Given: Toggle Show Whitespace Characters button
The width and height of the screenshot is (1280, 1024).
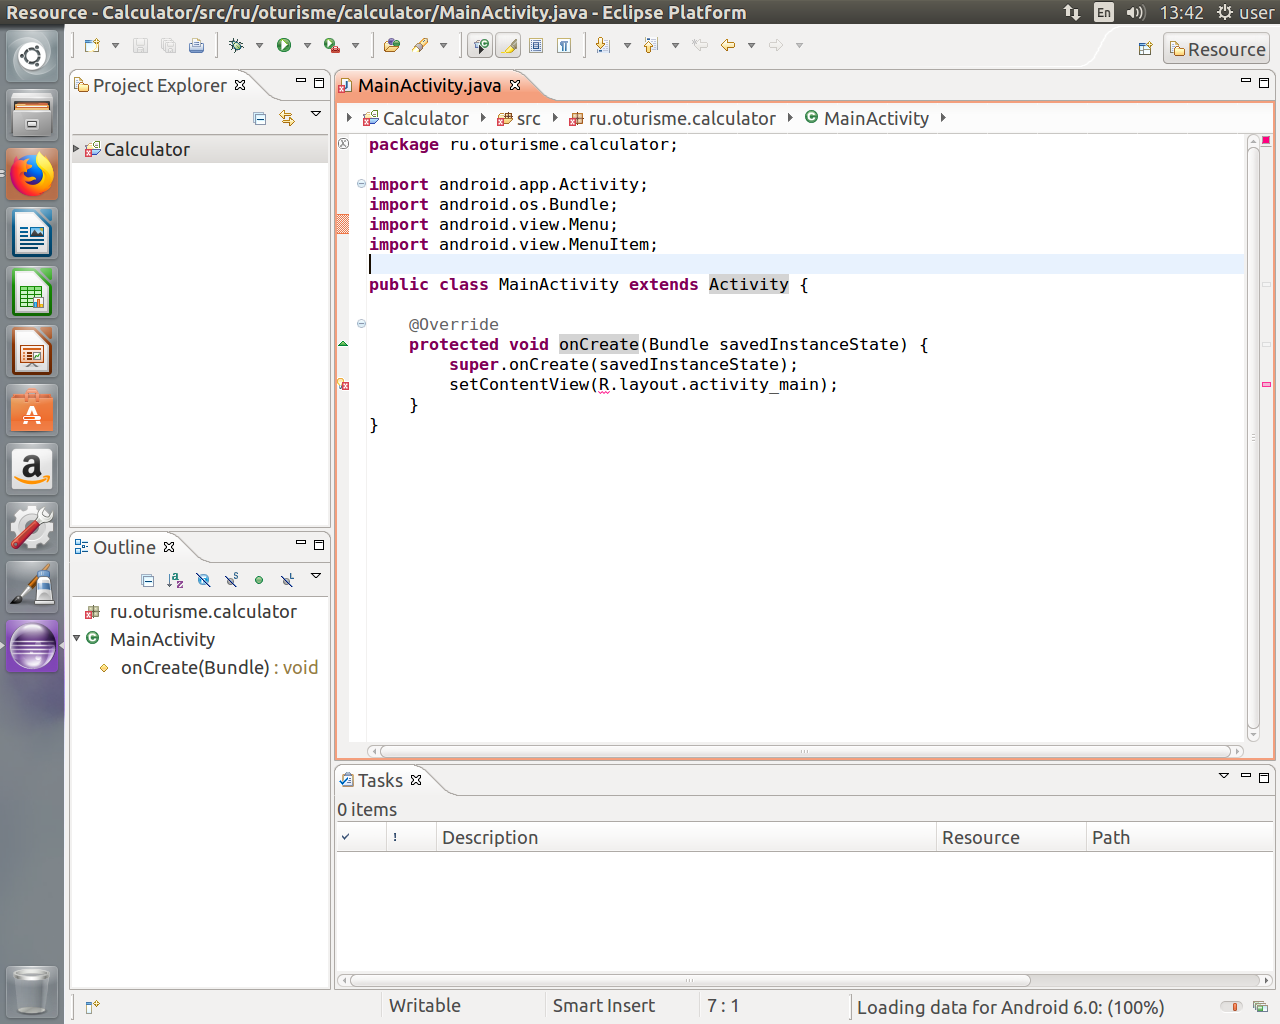Looking at the screenshot, I should tap(564, 45).
